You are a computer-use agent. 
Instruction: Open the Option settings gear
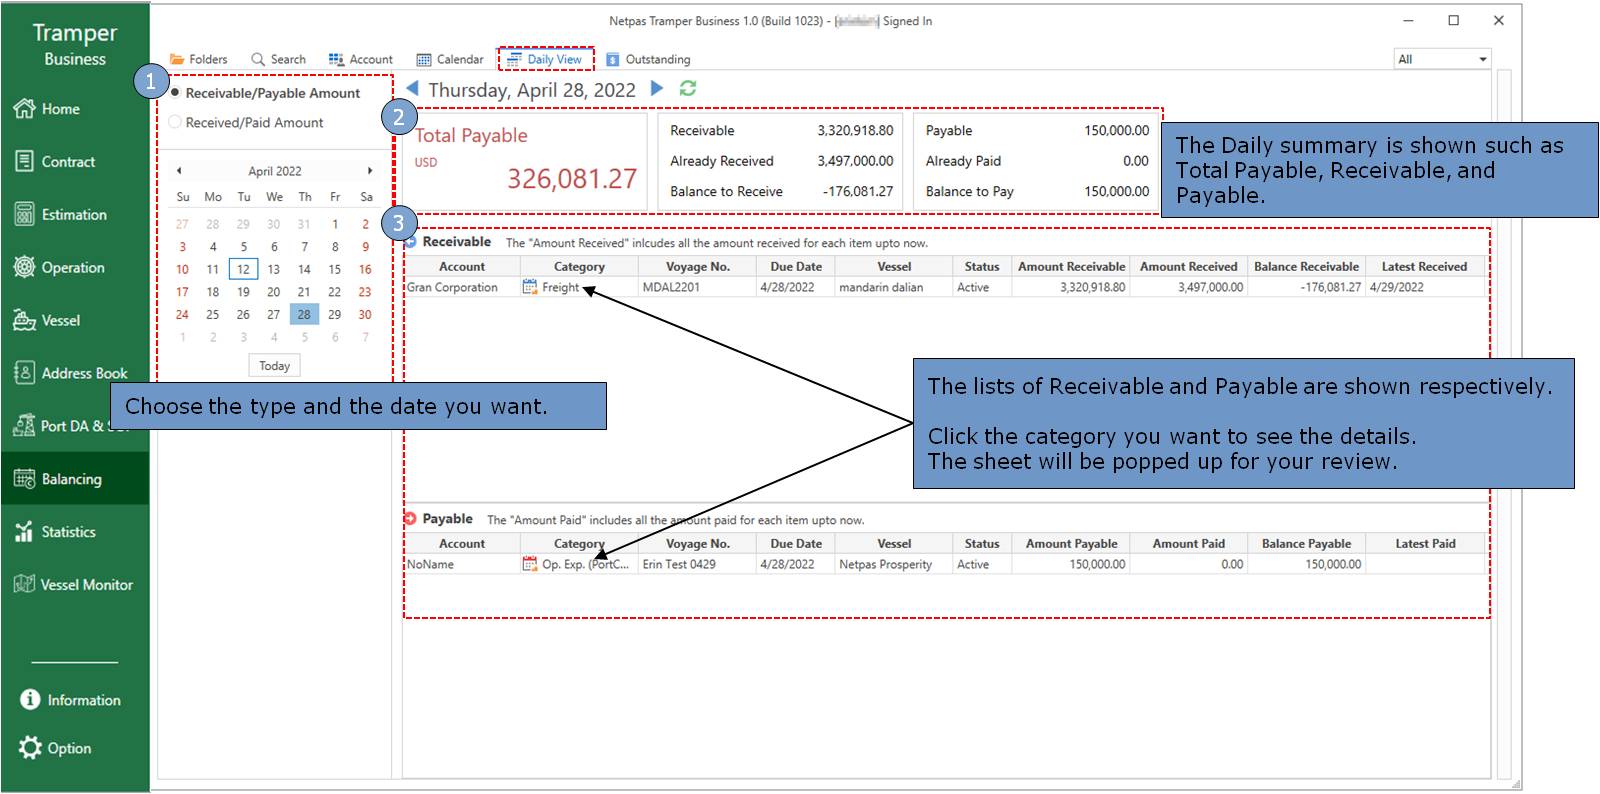pyautogui.click(x=30, y=748)
